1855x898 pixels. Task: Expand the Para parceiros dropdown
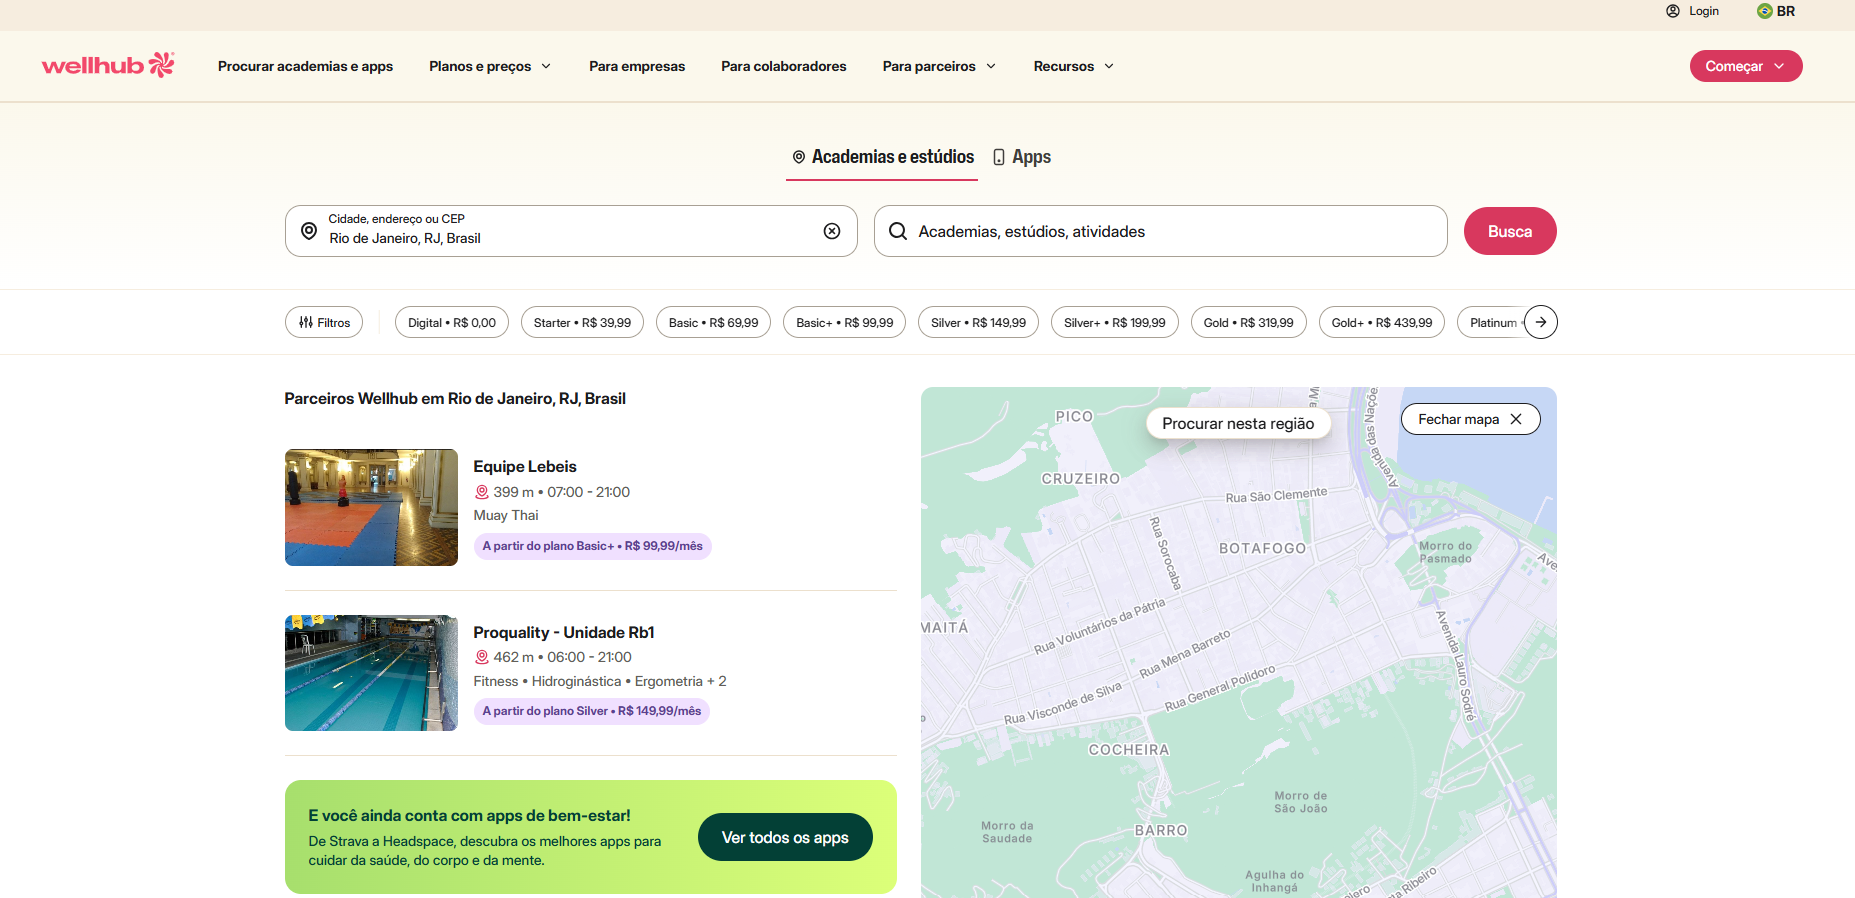(x=939, y=66)
